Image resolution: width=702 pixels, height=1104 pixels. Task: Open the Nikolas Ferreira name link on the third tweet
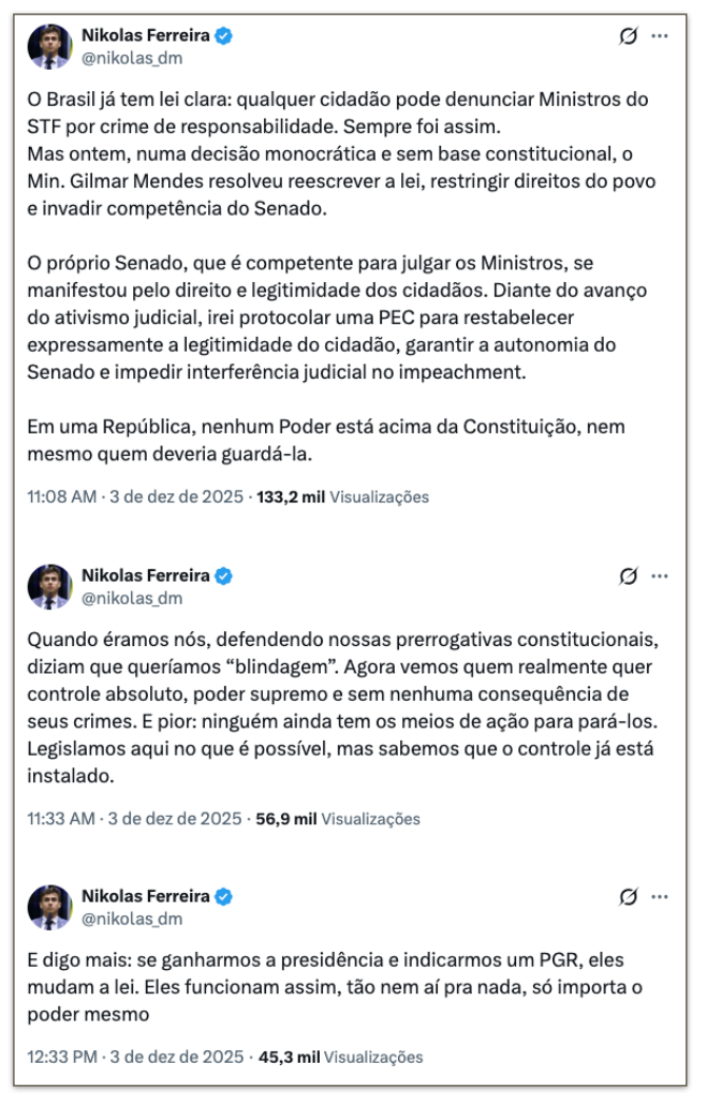coord(146,897)
